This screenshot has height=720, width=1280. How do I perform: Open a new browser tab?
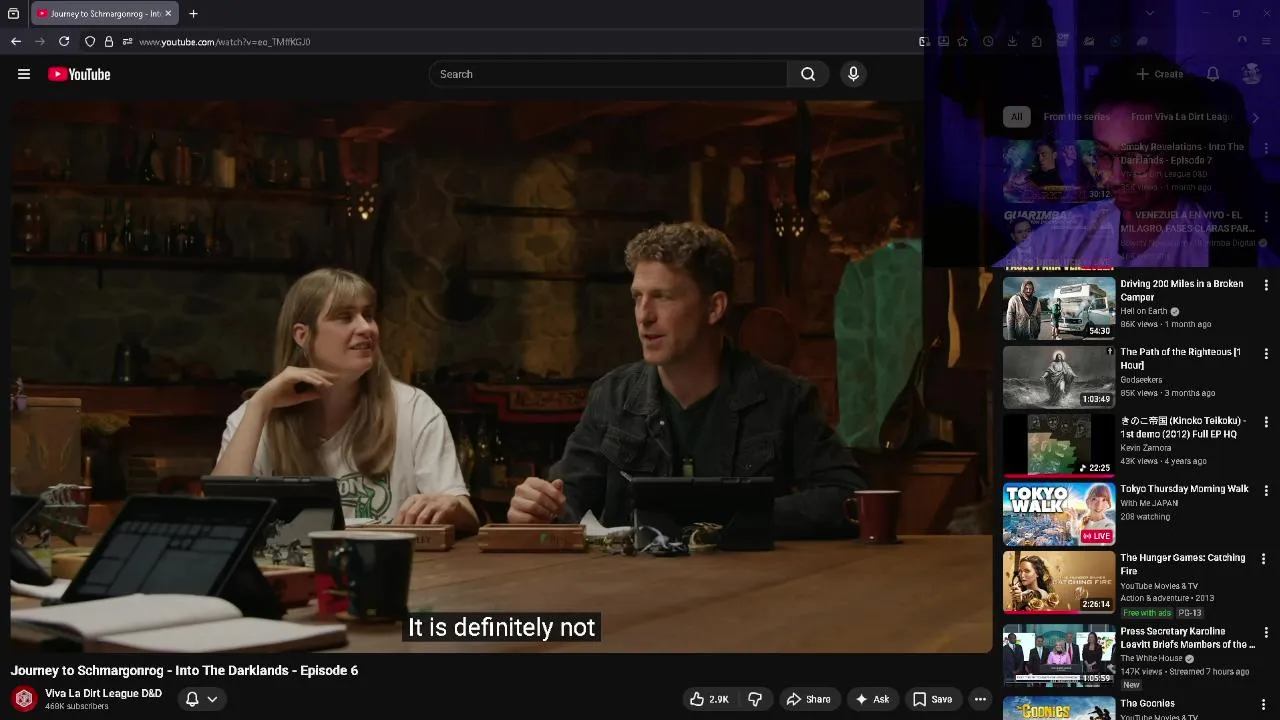click(x=193, y=13)
